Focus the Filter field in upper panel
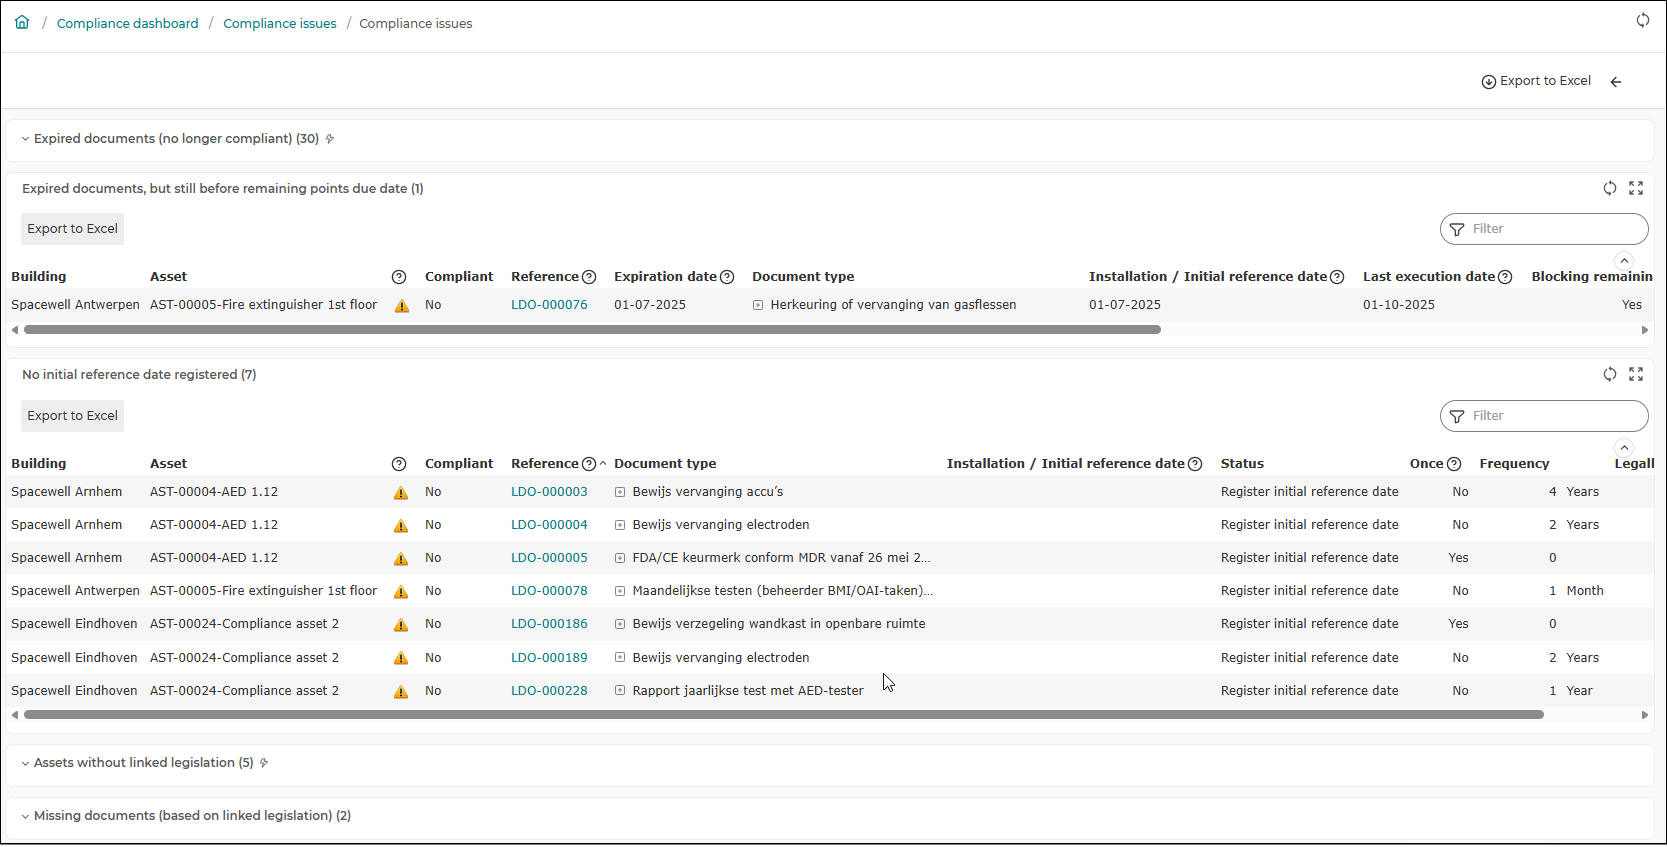The width and height of the screenshot is (1667, 847). point(1544,229)
